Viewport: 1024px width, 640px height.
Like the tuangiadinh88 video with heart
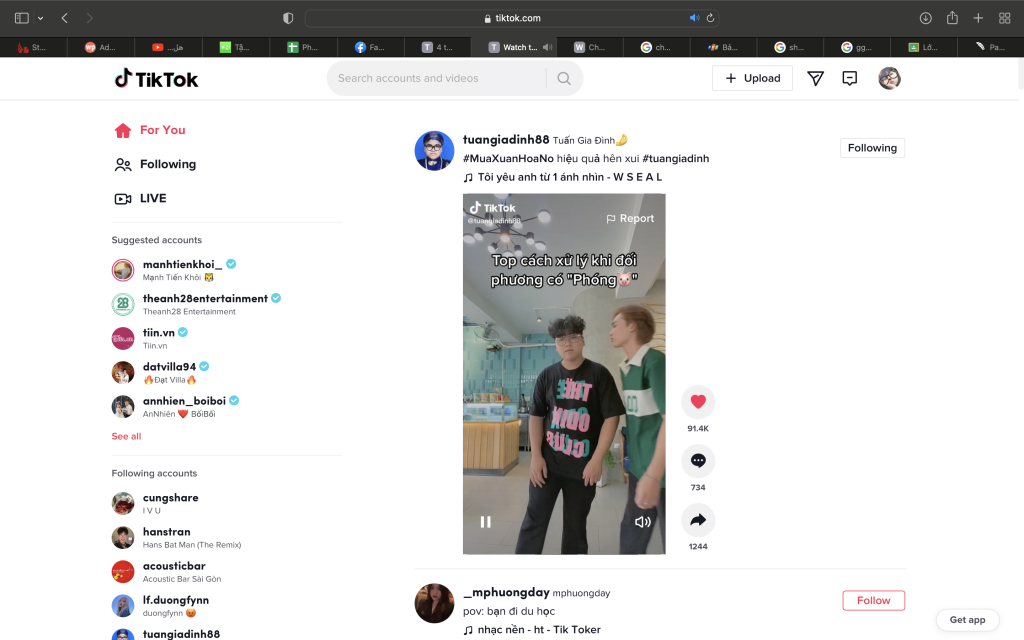pyautogui.click(x=698, y=402)
